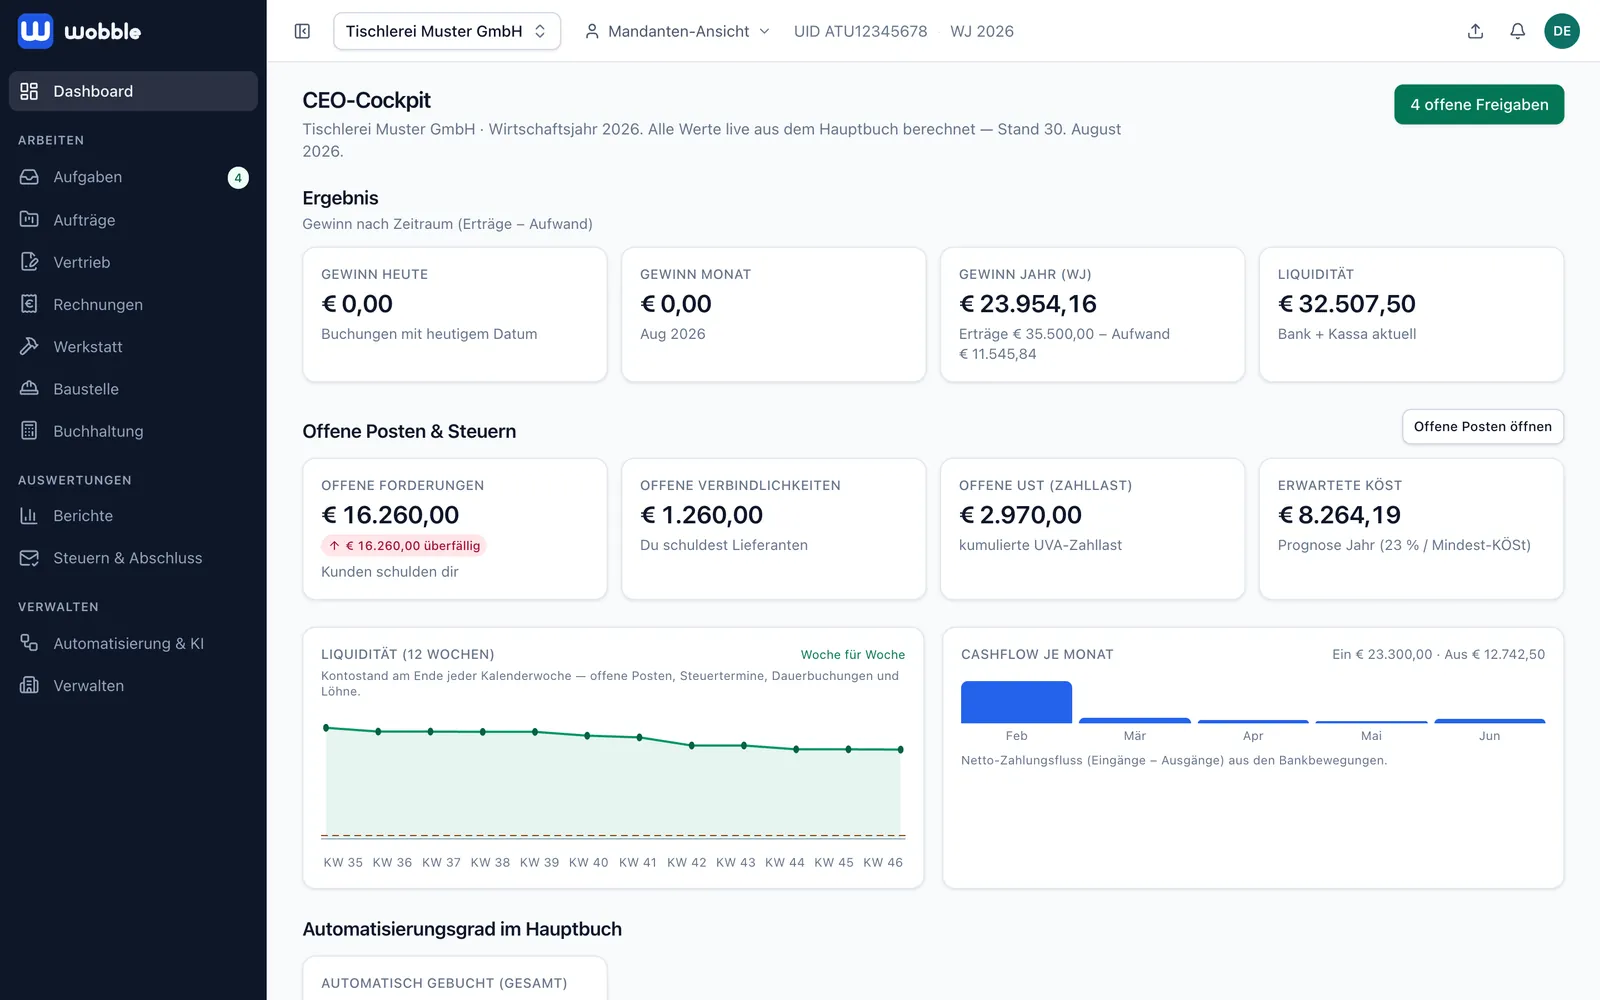The width and height of the screenshot is (1600, 1000).
Task: Click the Offene USt value € 2.970,00
Action: click(1020, 515)
